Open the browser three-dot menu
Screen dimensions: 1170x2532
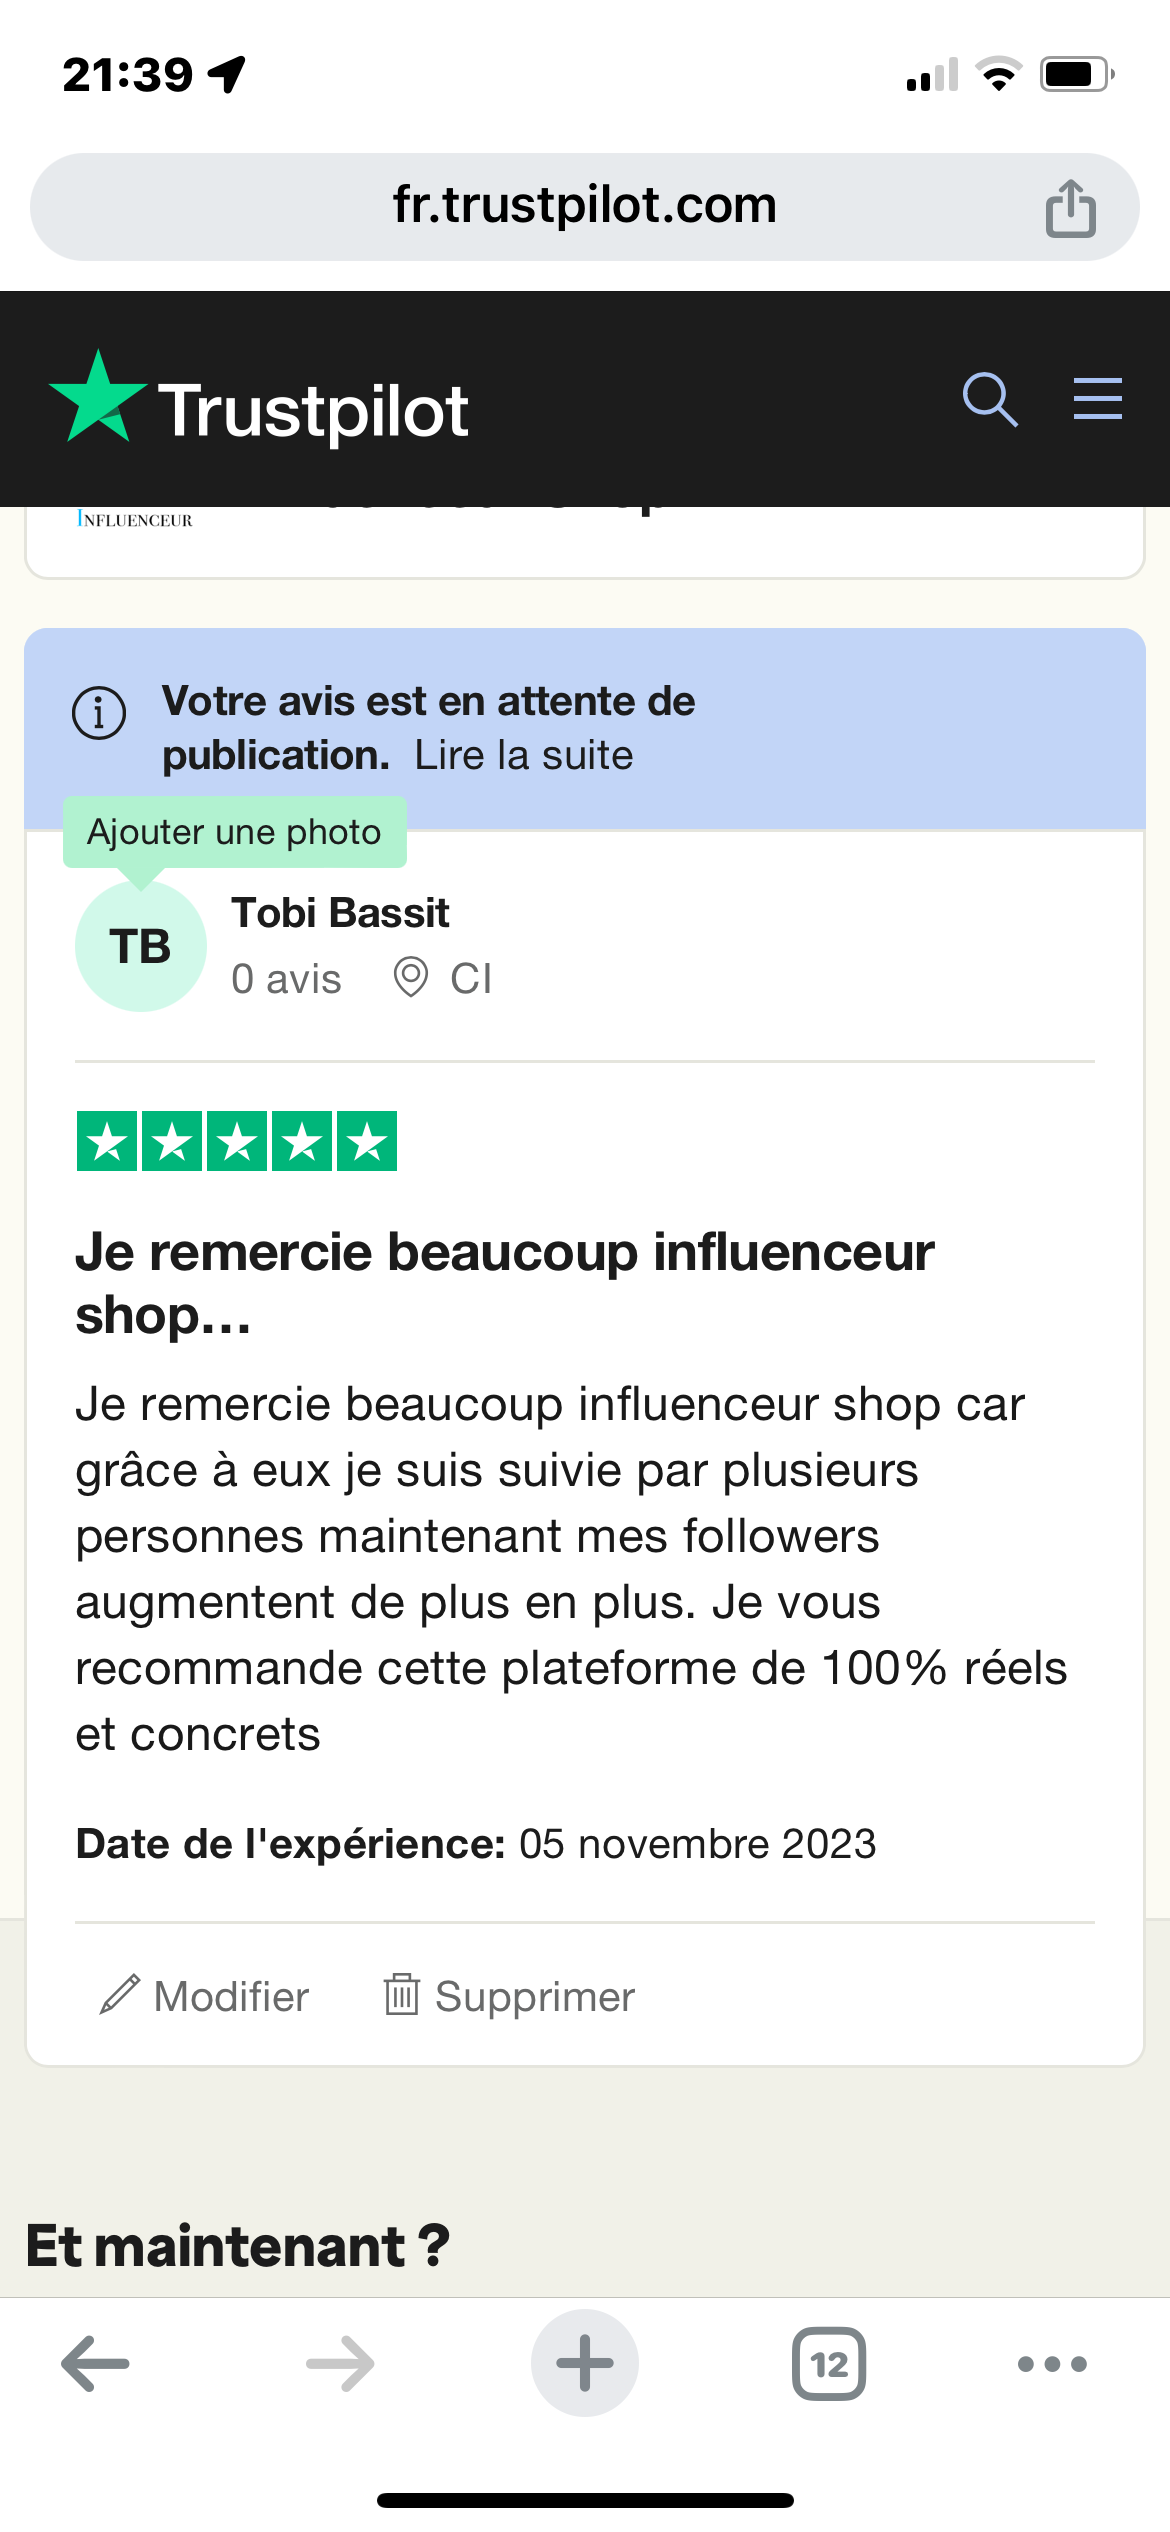[x=1052, y=2364]
